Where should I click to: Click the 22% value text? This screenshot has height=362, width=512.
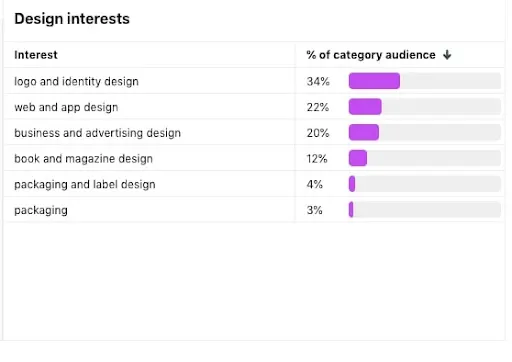[318, 107]
